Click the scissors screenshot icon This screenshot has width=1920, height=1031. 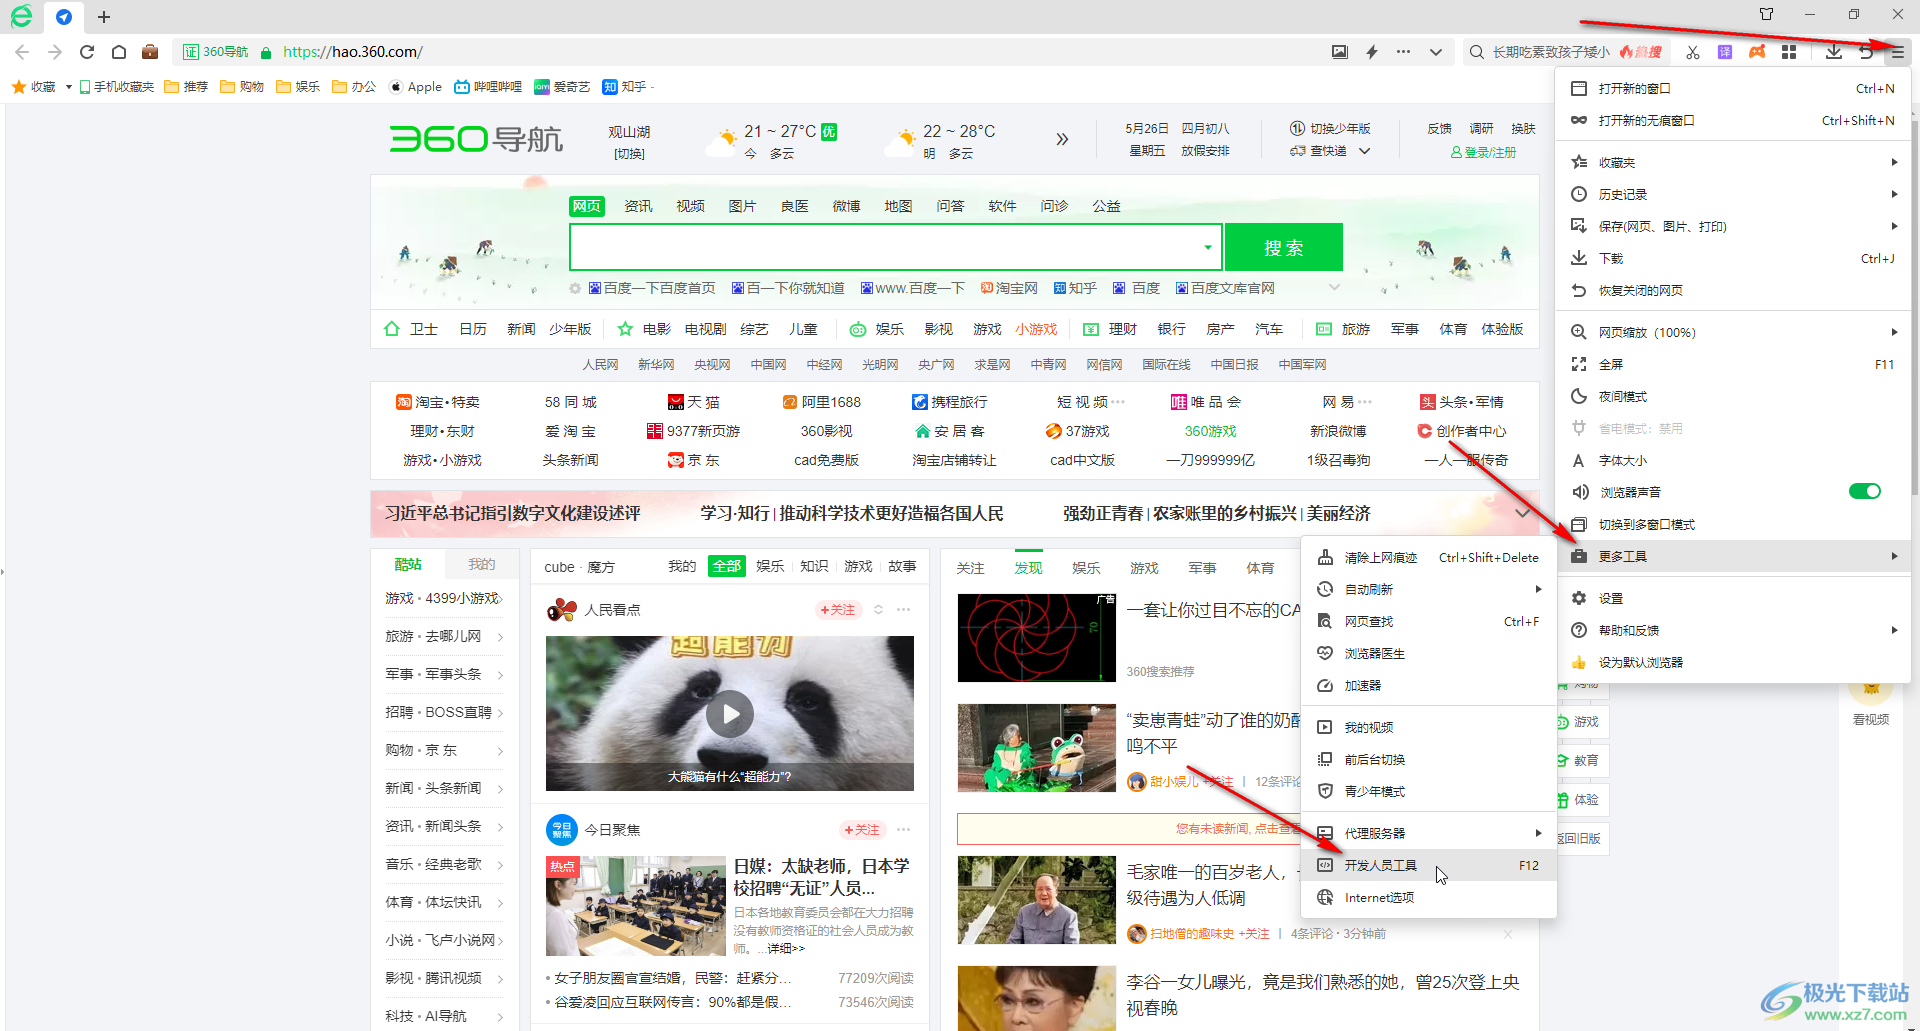coord(1693,52)
